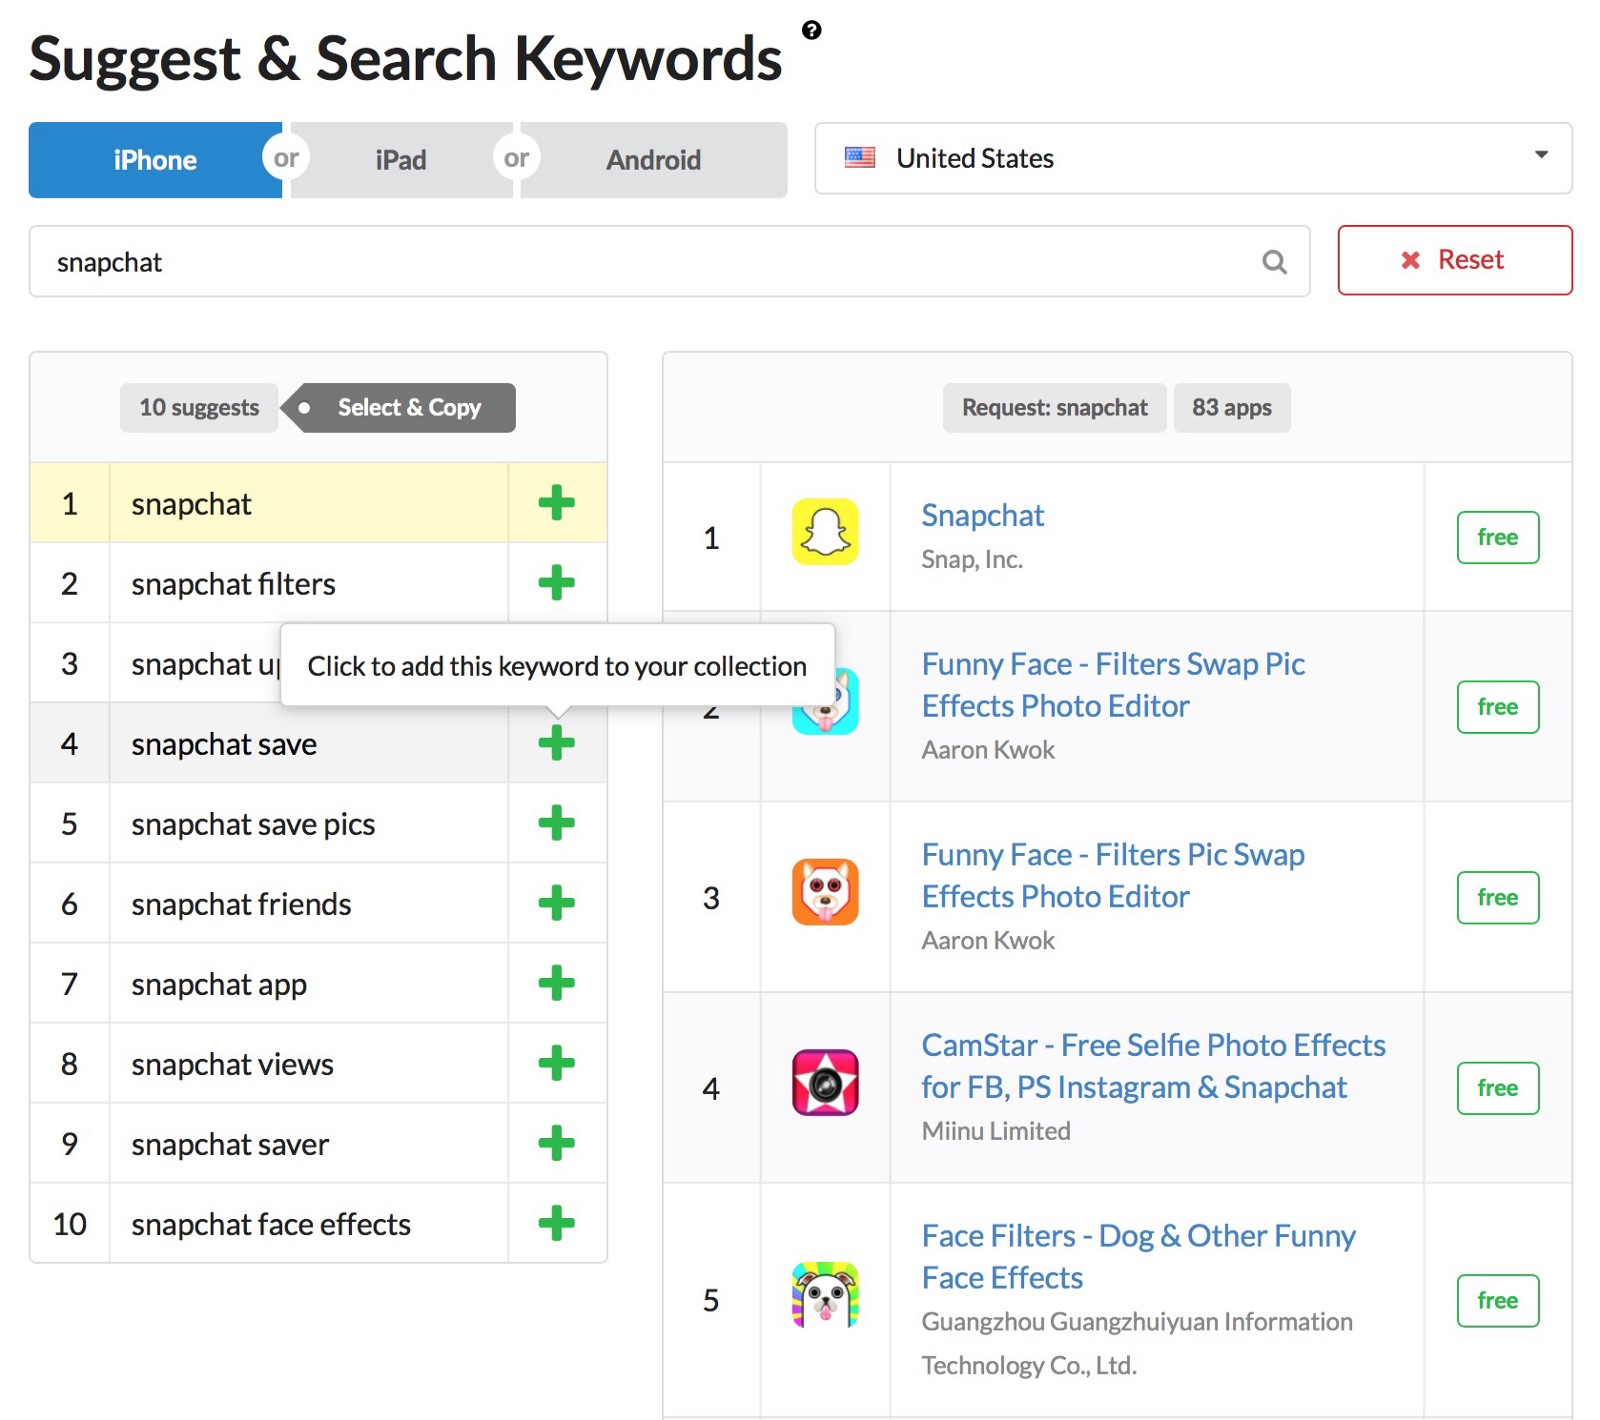Image resolution: width=1600 pixels, height=1420 pixels.
Task: Open the help question mark icon
Action: tap(812, 30)
